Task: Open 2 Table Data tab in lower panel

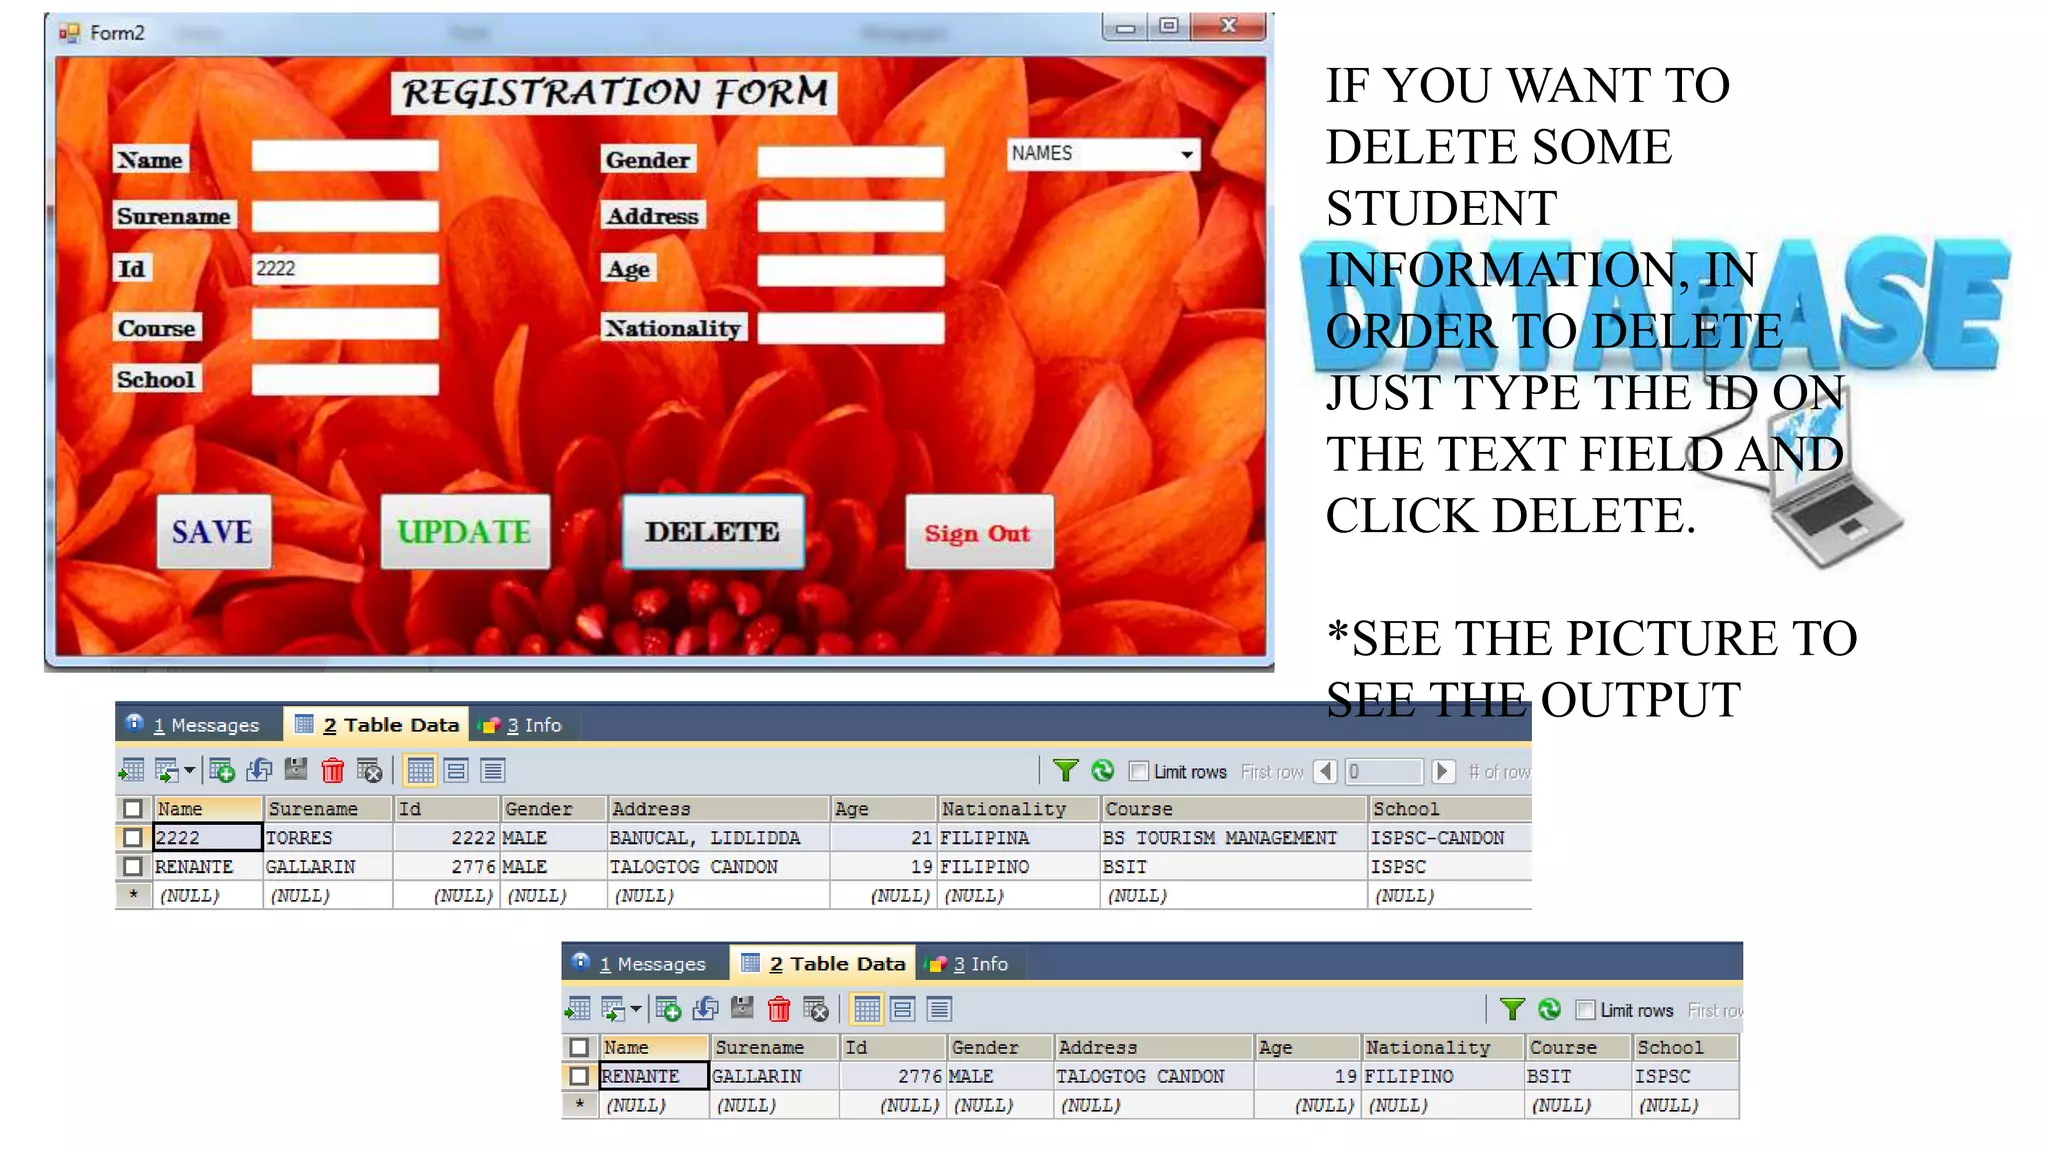Action: click(x=823, y=964)
